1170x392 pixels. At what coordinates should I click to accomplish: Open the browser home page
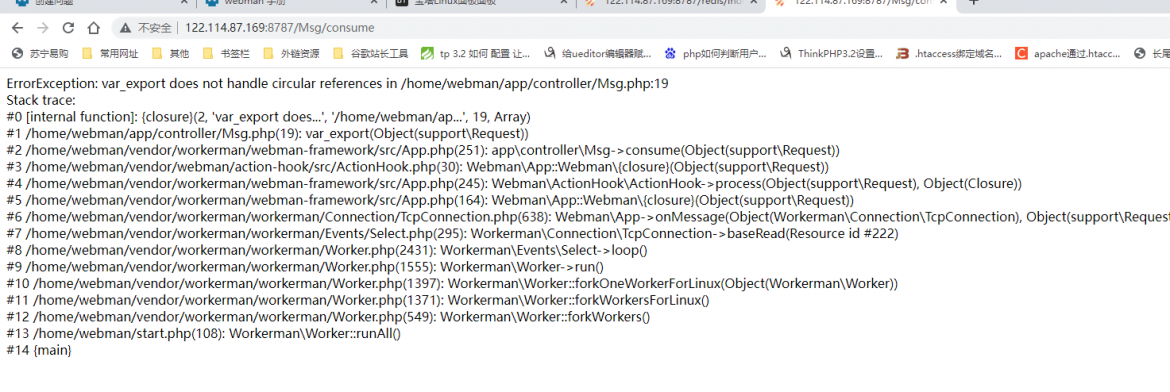point(93,28)
